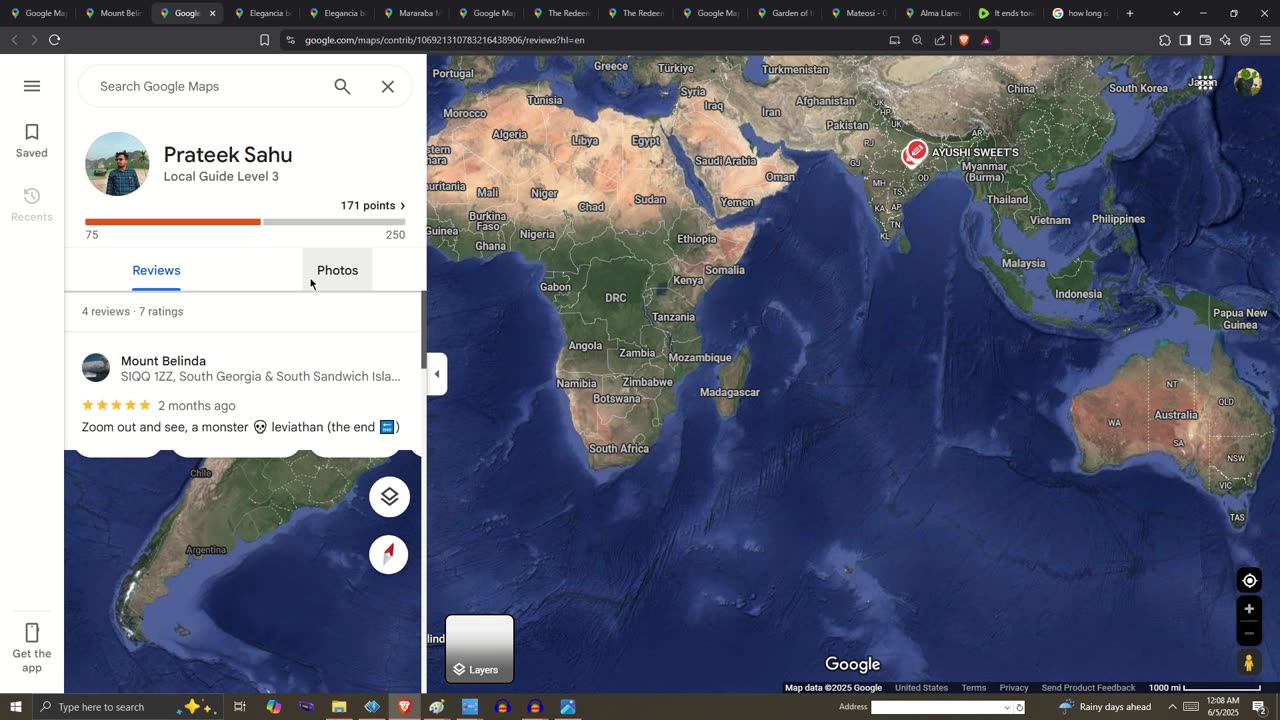The image size is (1280, 720).
Task: Expand the taskbar Address dropdown
Action: click(x=1007, y=708)
